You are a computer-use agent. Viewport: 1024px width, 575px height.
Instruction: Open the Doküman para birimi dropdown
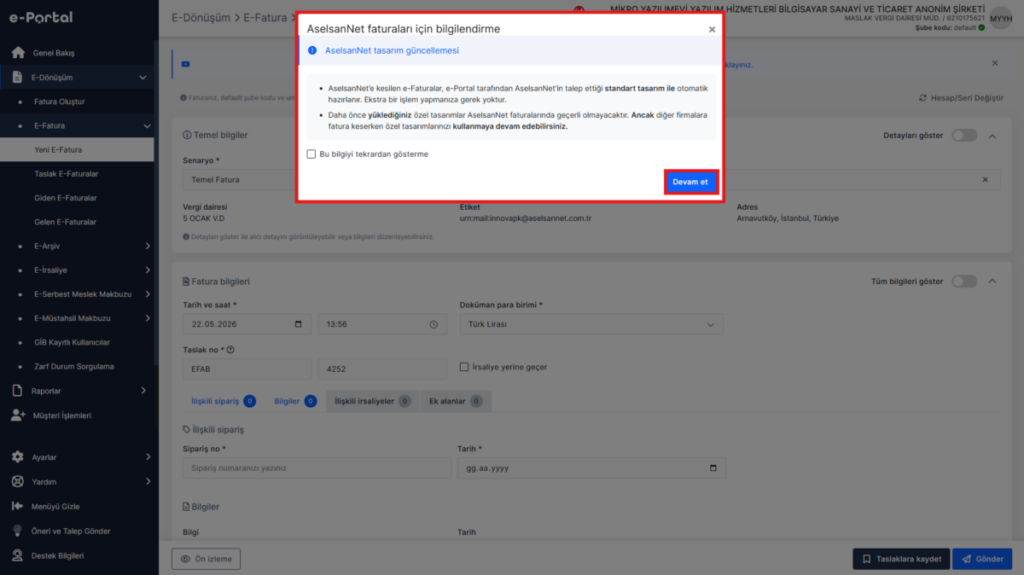592,324
